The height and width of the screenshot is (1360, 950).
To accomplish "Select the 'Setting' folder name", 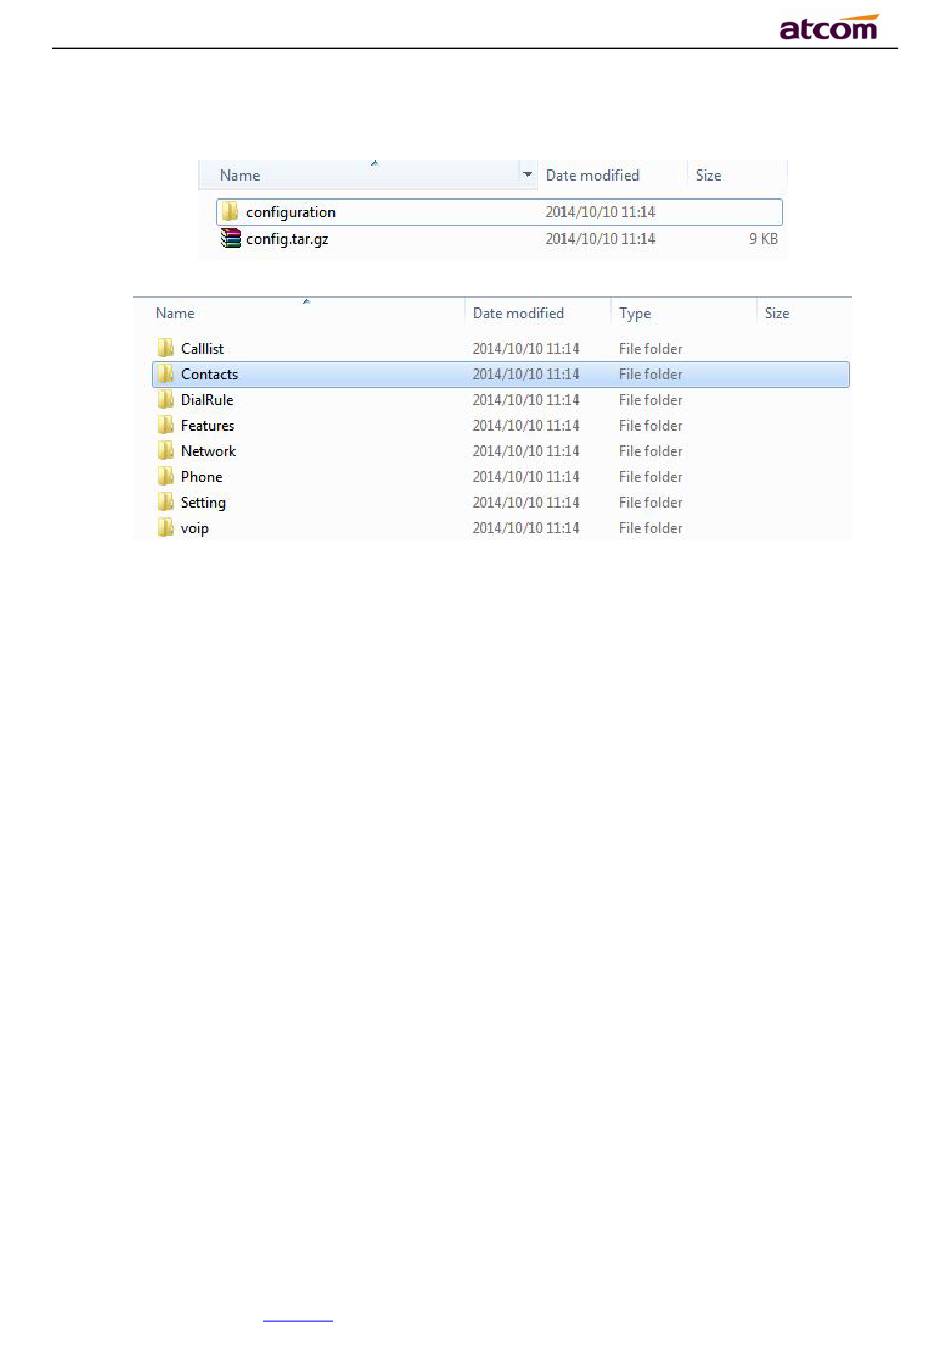I will point(203,502).
